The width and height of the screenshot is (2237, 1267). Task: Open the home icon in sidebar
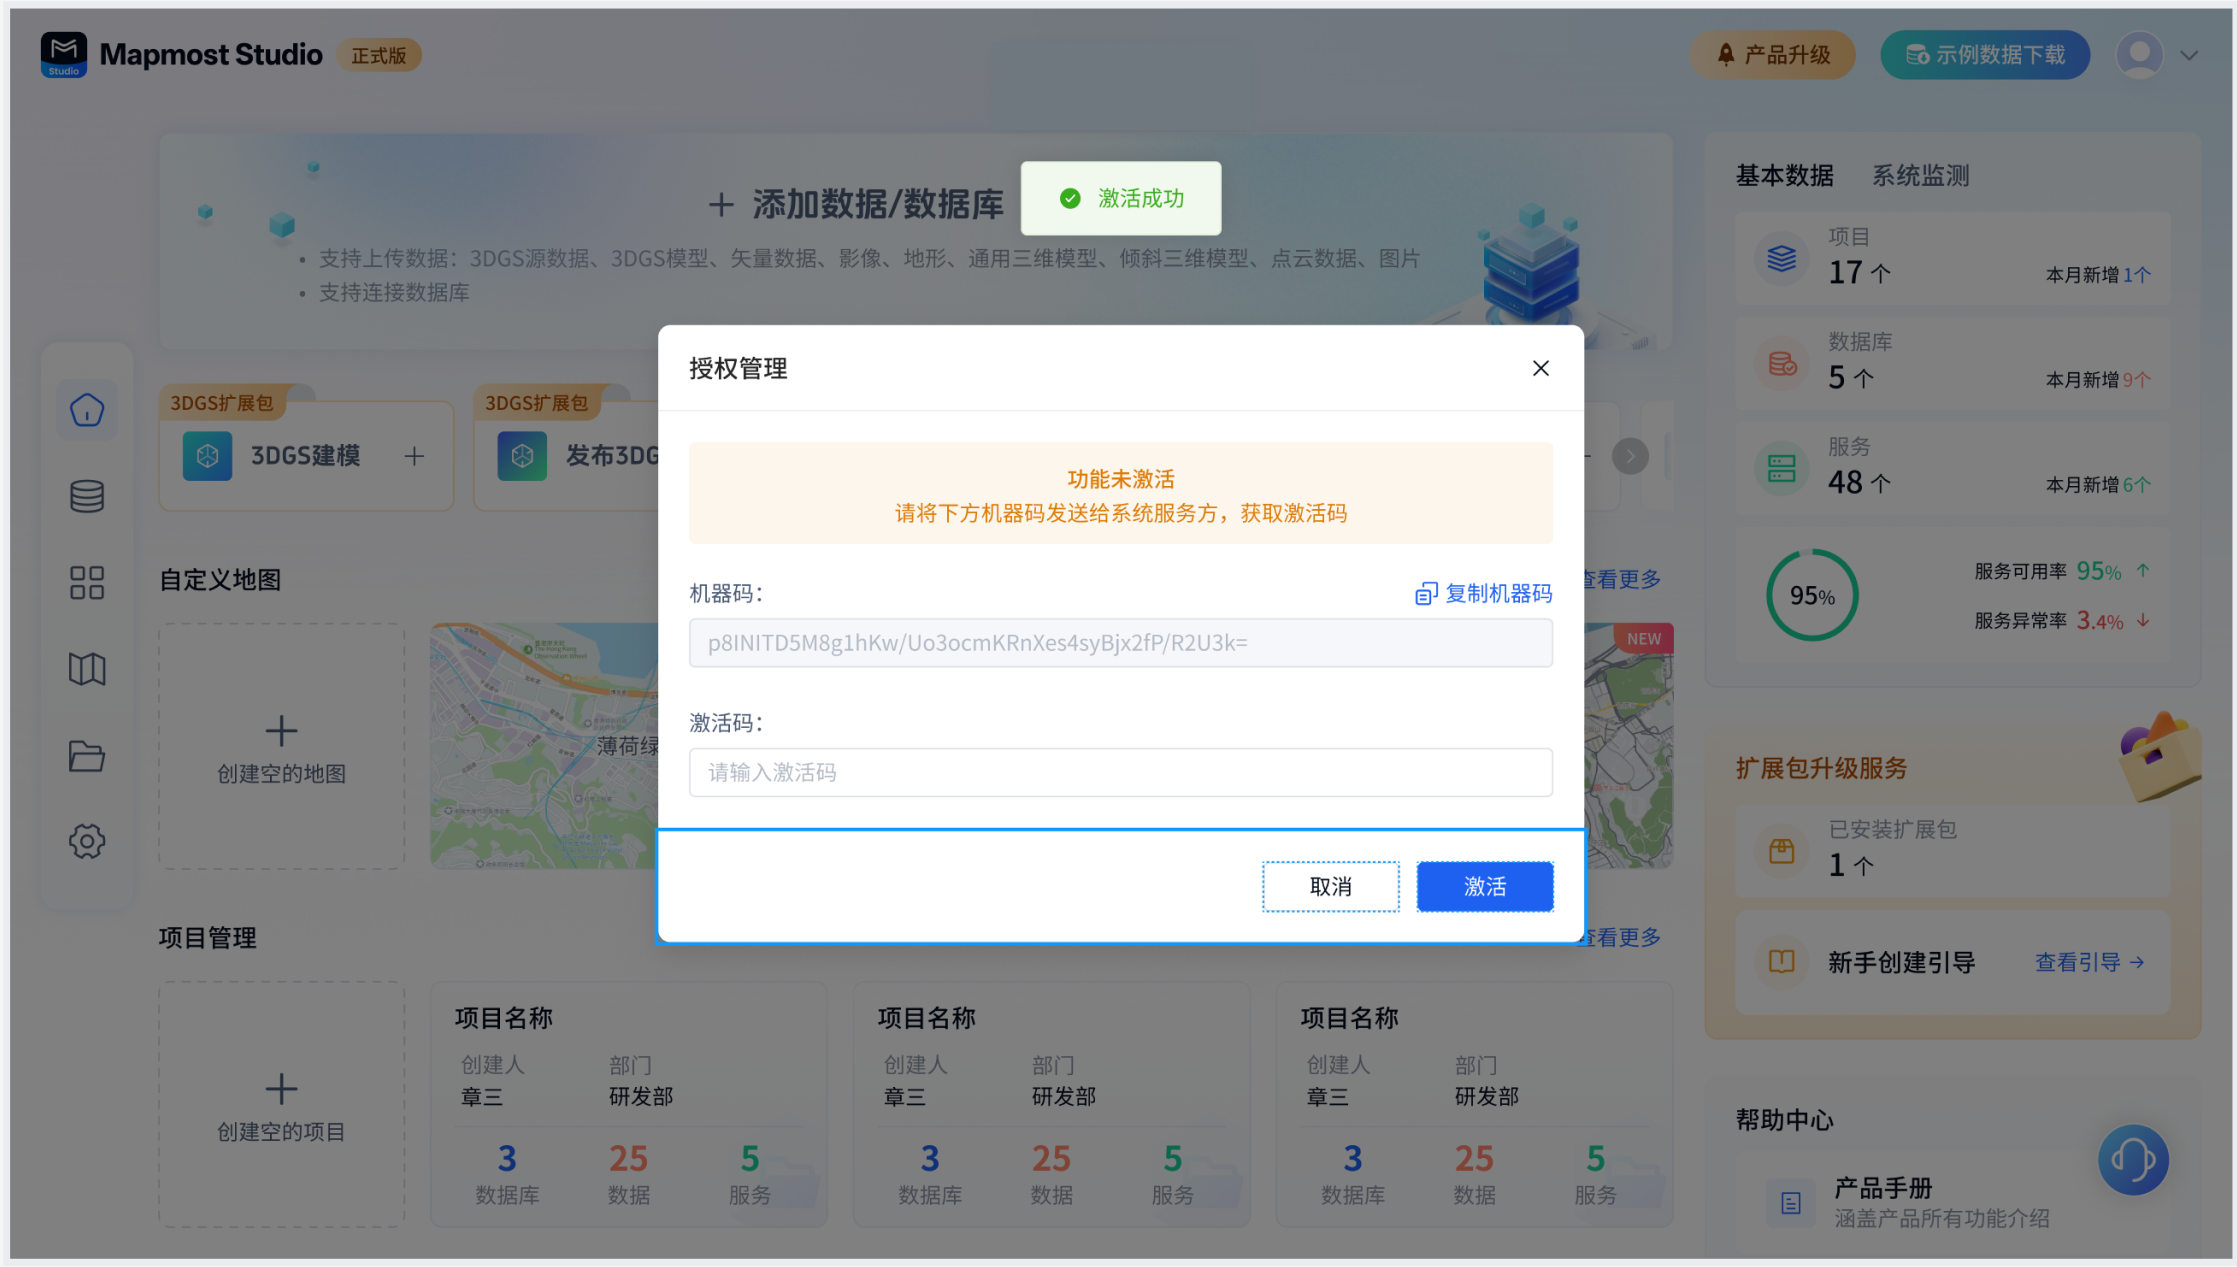tap(87, 410)
